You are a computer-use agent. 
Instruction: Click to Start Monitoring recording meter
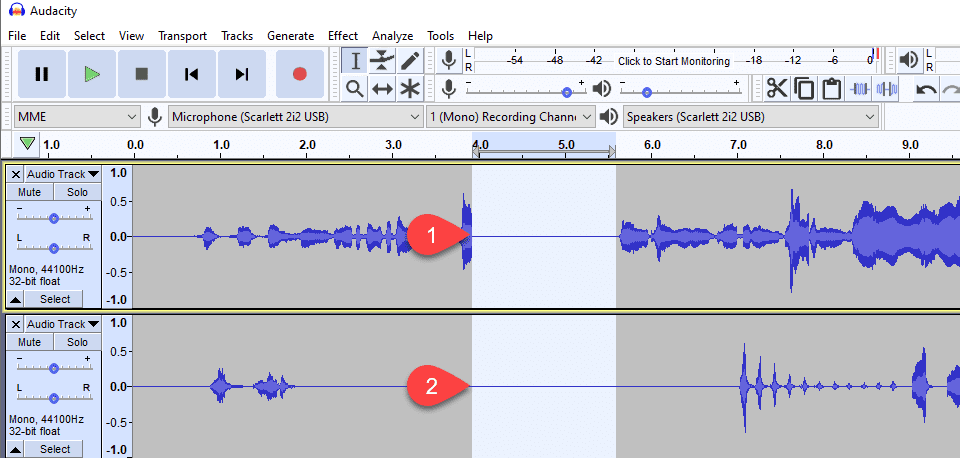point(674,61)
